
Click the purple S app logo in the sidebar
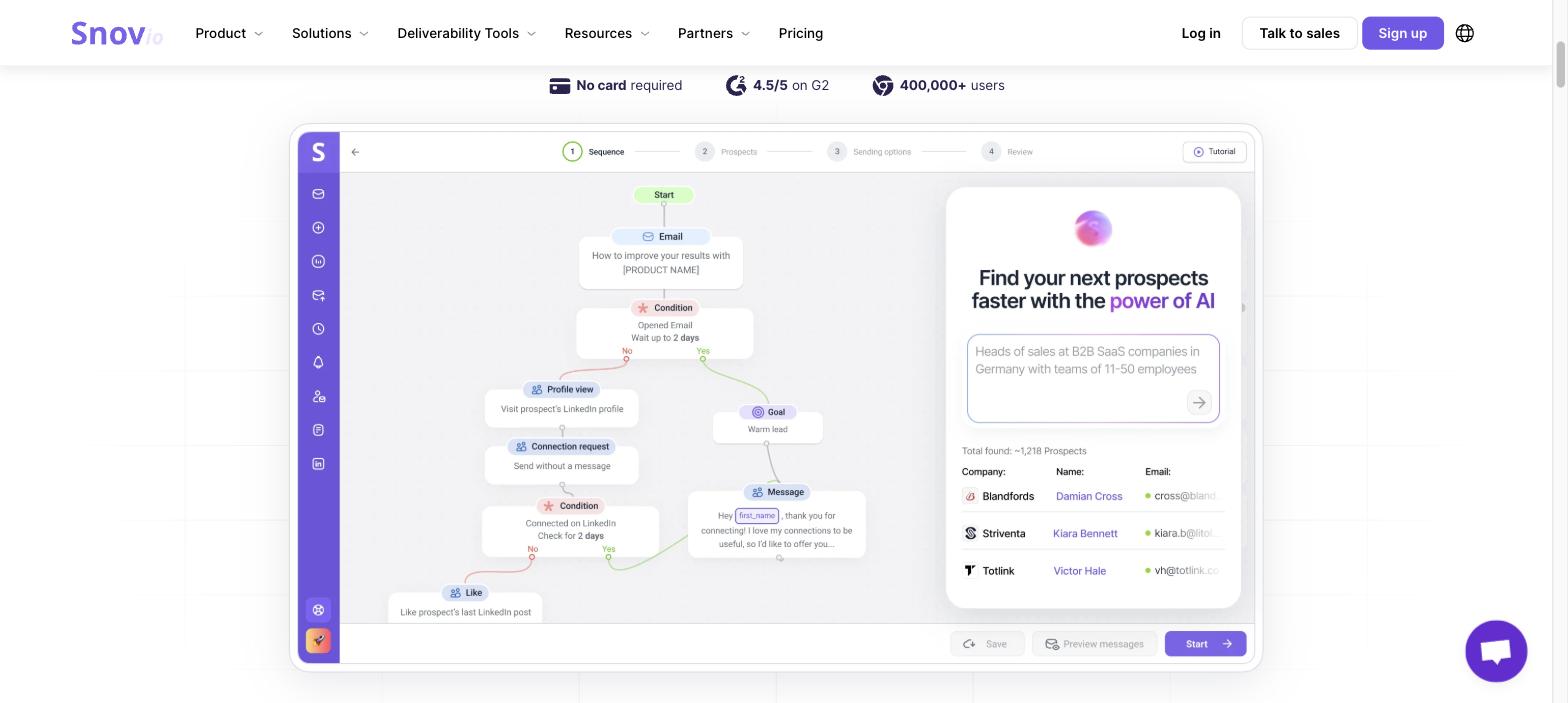coord(318,152)
